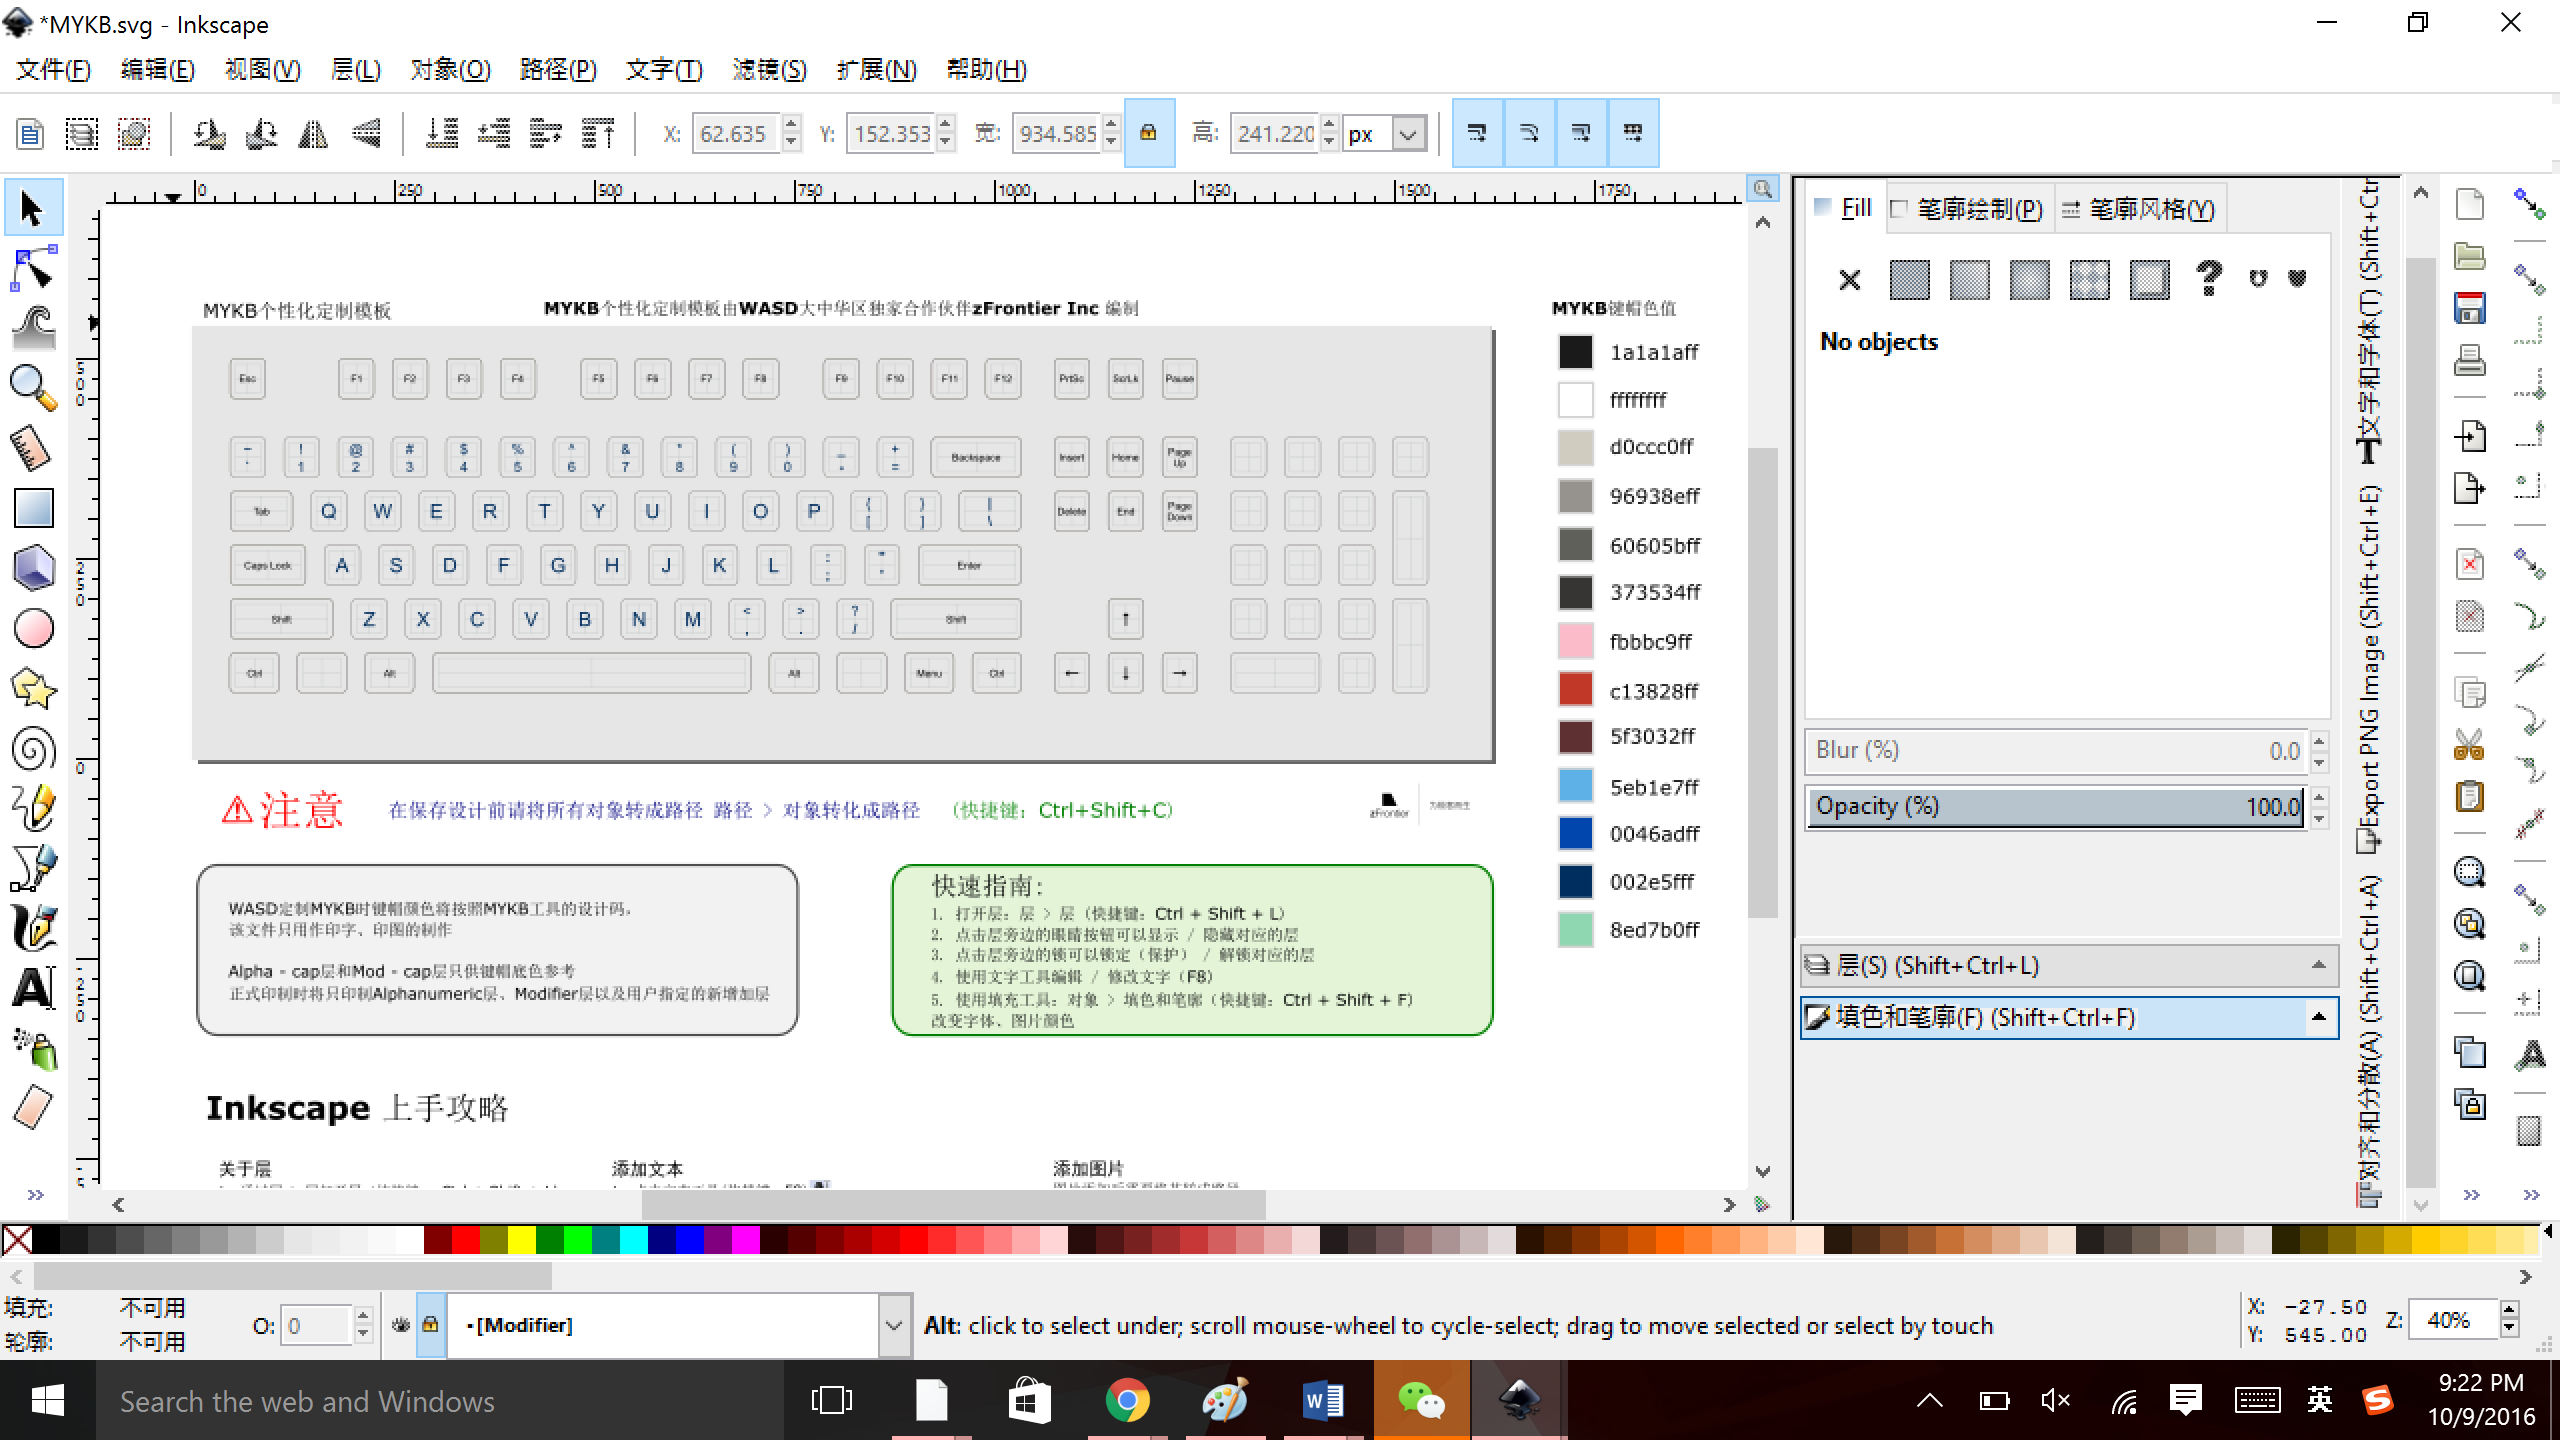The width and height of the screenshot is (2560, 1440).
Task: Select the Calligraphy tool
Action: (33, 928)
